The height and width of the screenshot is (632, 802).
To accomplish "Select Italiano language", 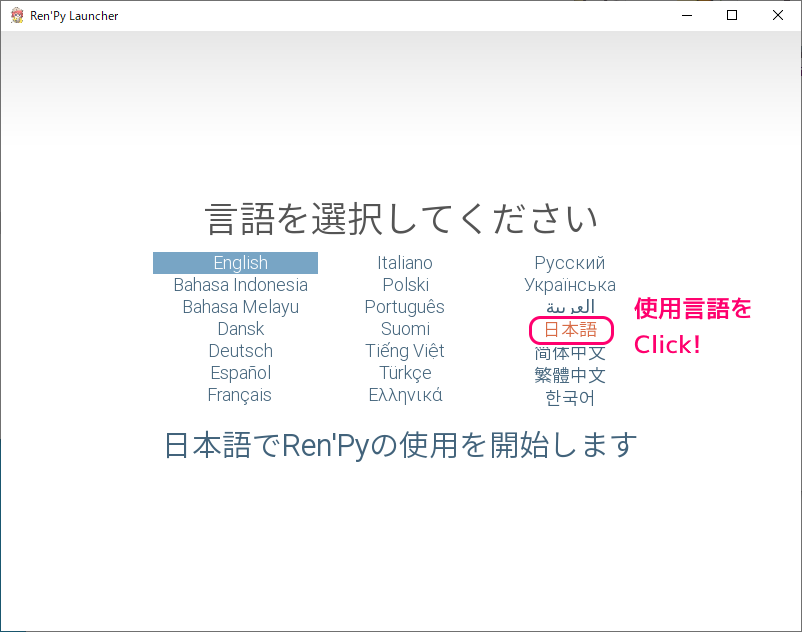I will coord(405,263).
